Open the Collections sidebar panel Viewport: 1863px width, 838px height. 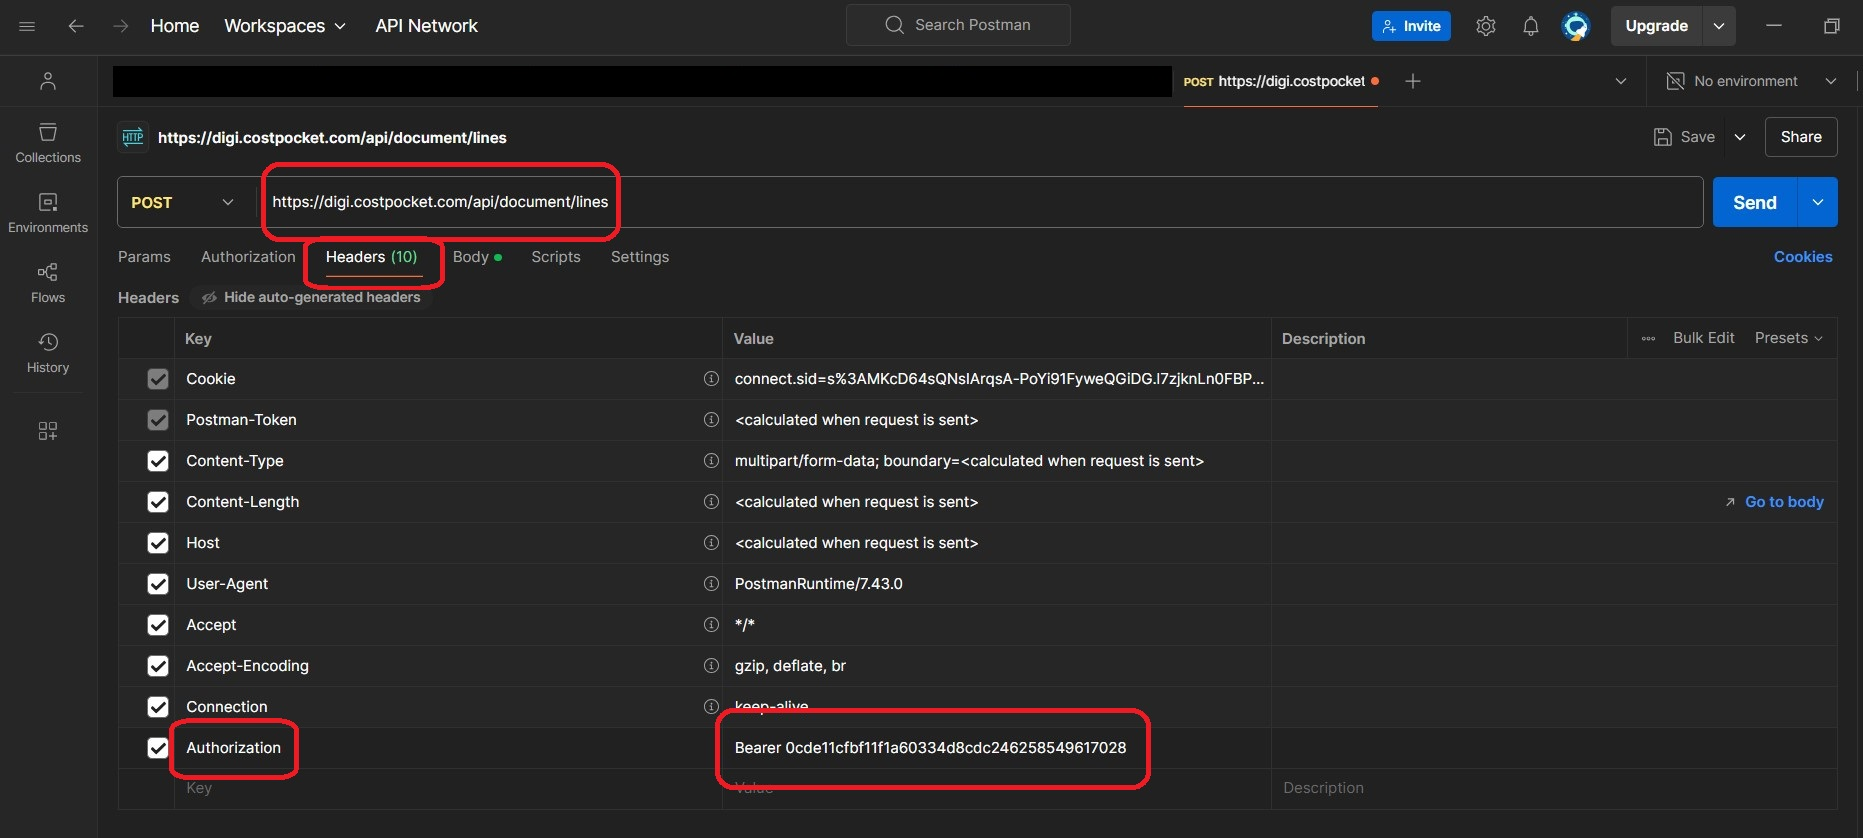click(48, 143)
